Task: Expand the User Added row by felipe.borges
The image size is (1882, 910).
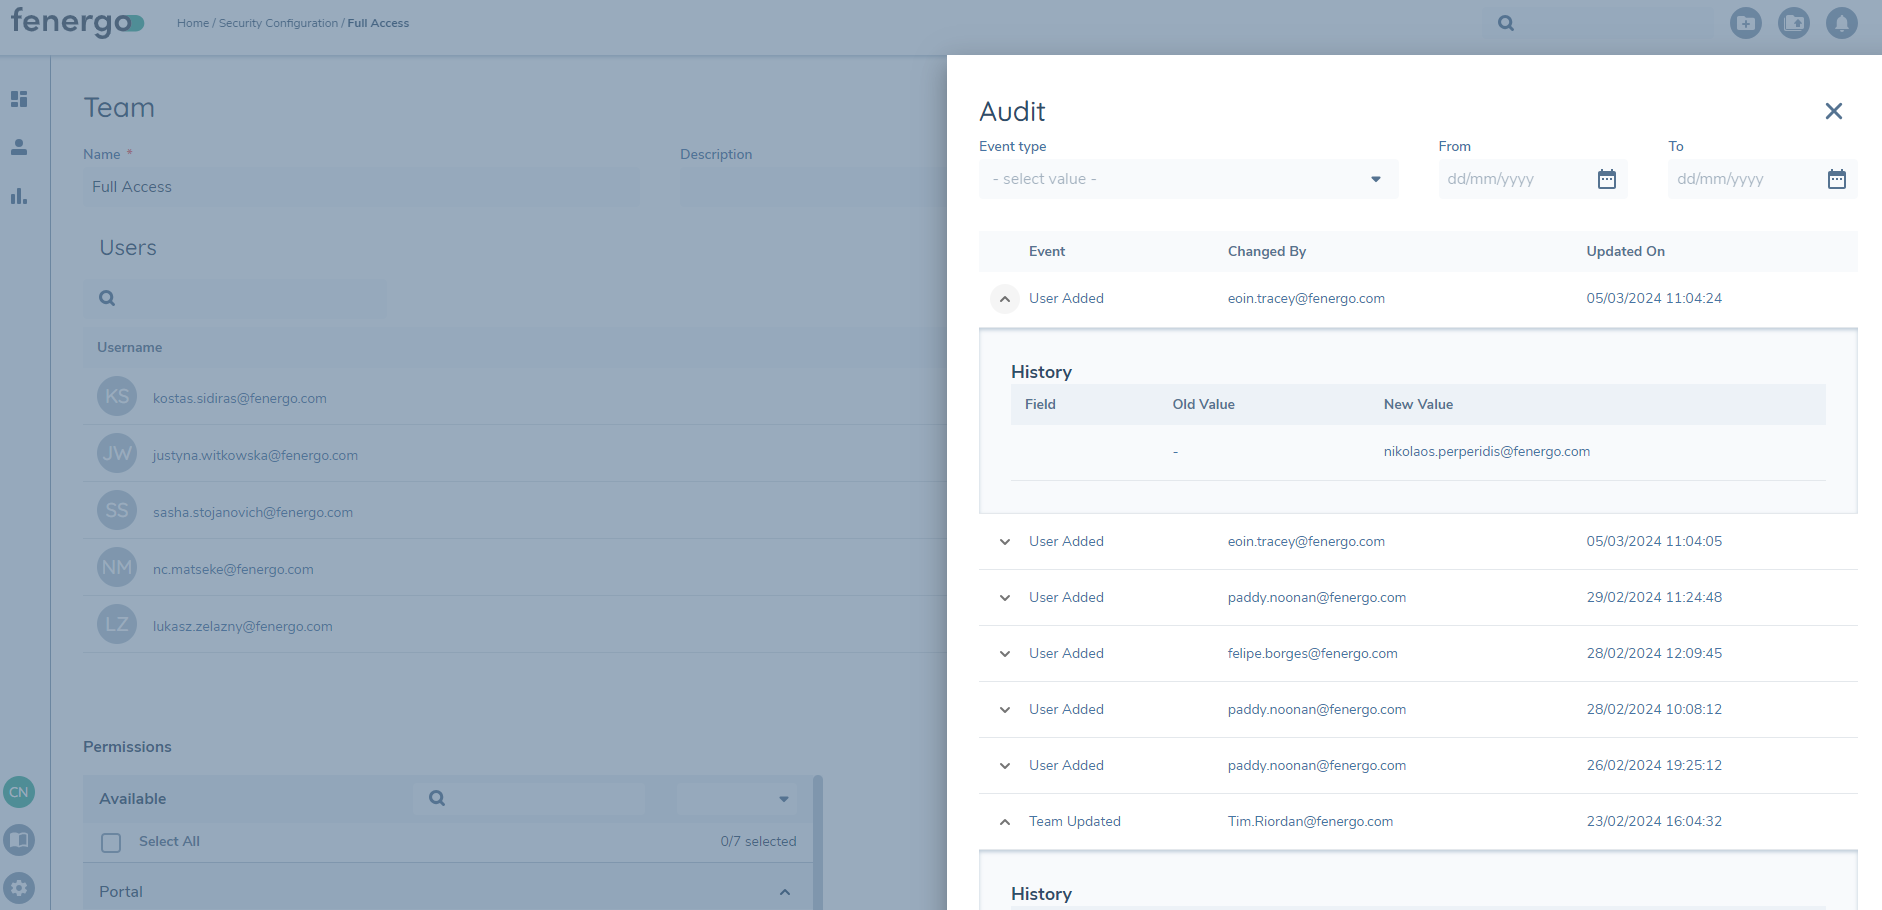Action: click(x=1004, y=654)
